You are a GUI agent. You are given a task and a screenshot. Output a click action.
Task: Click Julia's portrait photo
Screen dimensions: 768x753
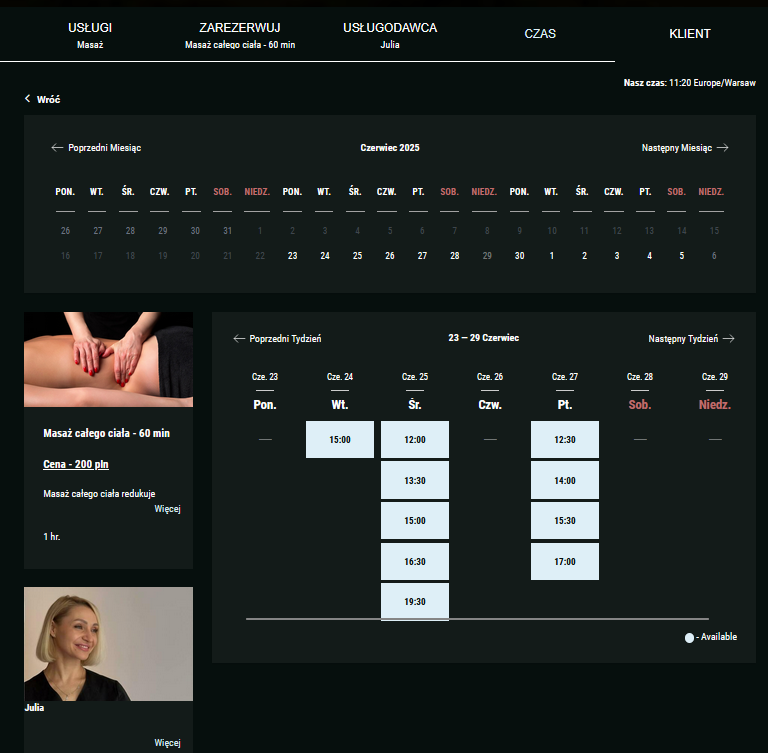[108, 644]
